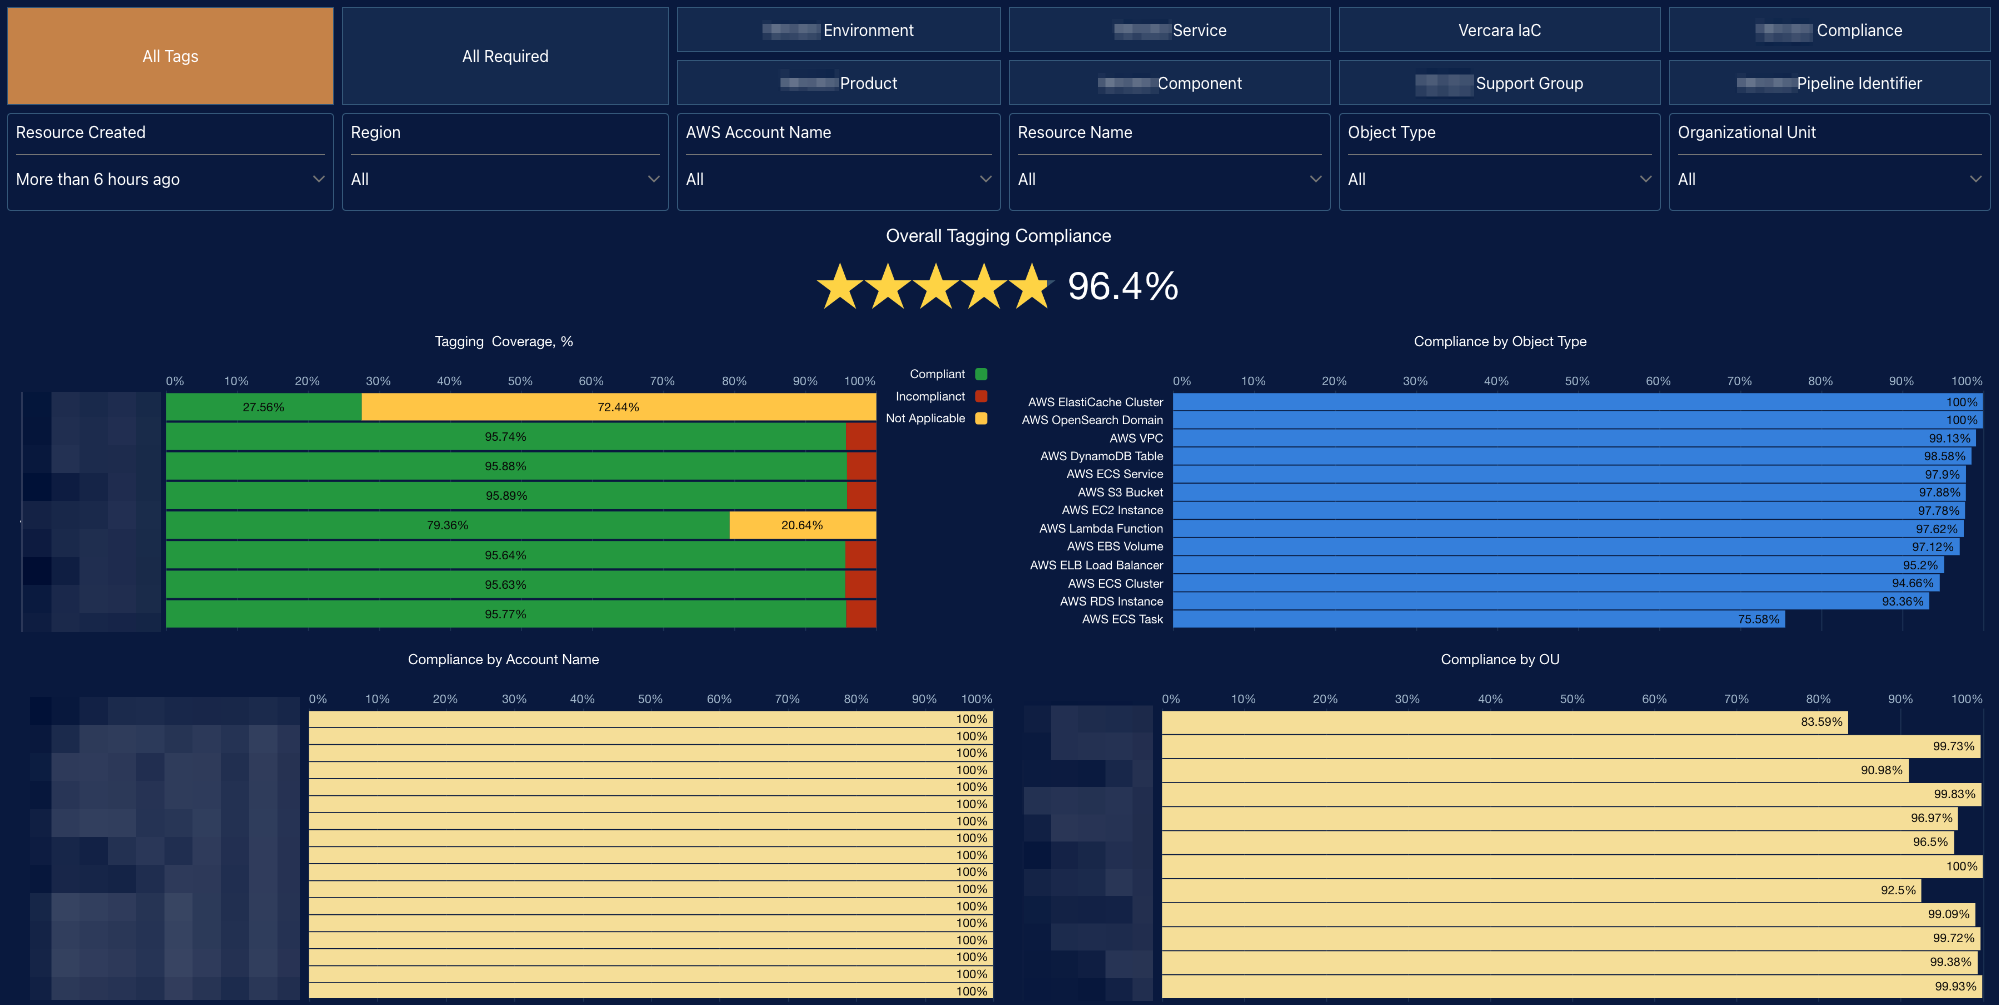Image resolution: width=1999 pixels, height=1005 pixels.
Task: Click the AWS ECS Cluster bar
Action: coord(1556,583)
